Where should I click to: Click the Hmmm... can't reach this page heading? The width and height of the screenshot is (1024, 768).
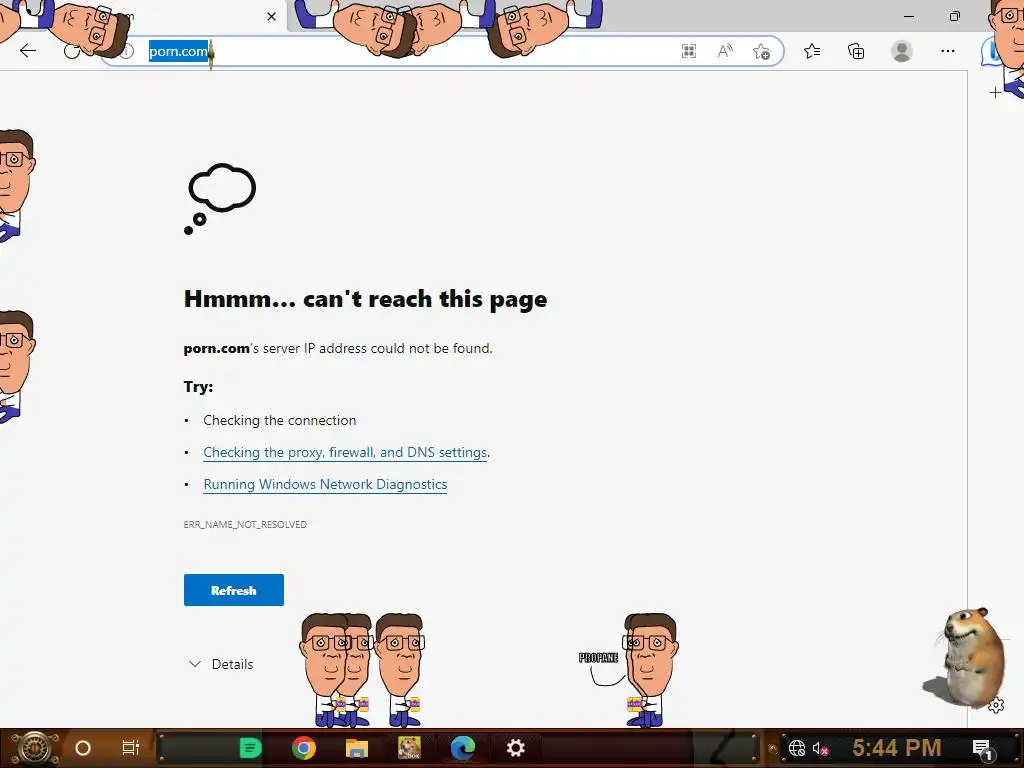365,299
